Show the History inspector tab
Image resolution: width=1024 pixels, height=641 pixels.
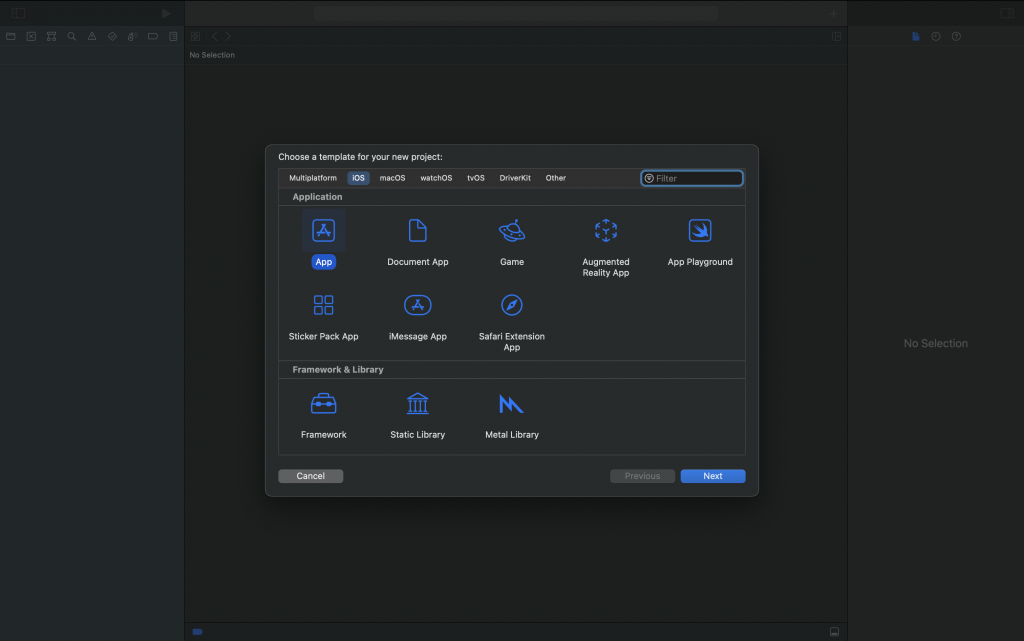tap(936, 37)
